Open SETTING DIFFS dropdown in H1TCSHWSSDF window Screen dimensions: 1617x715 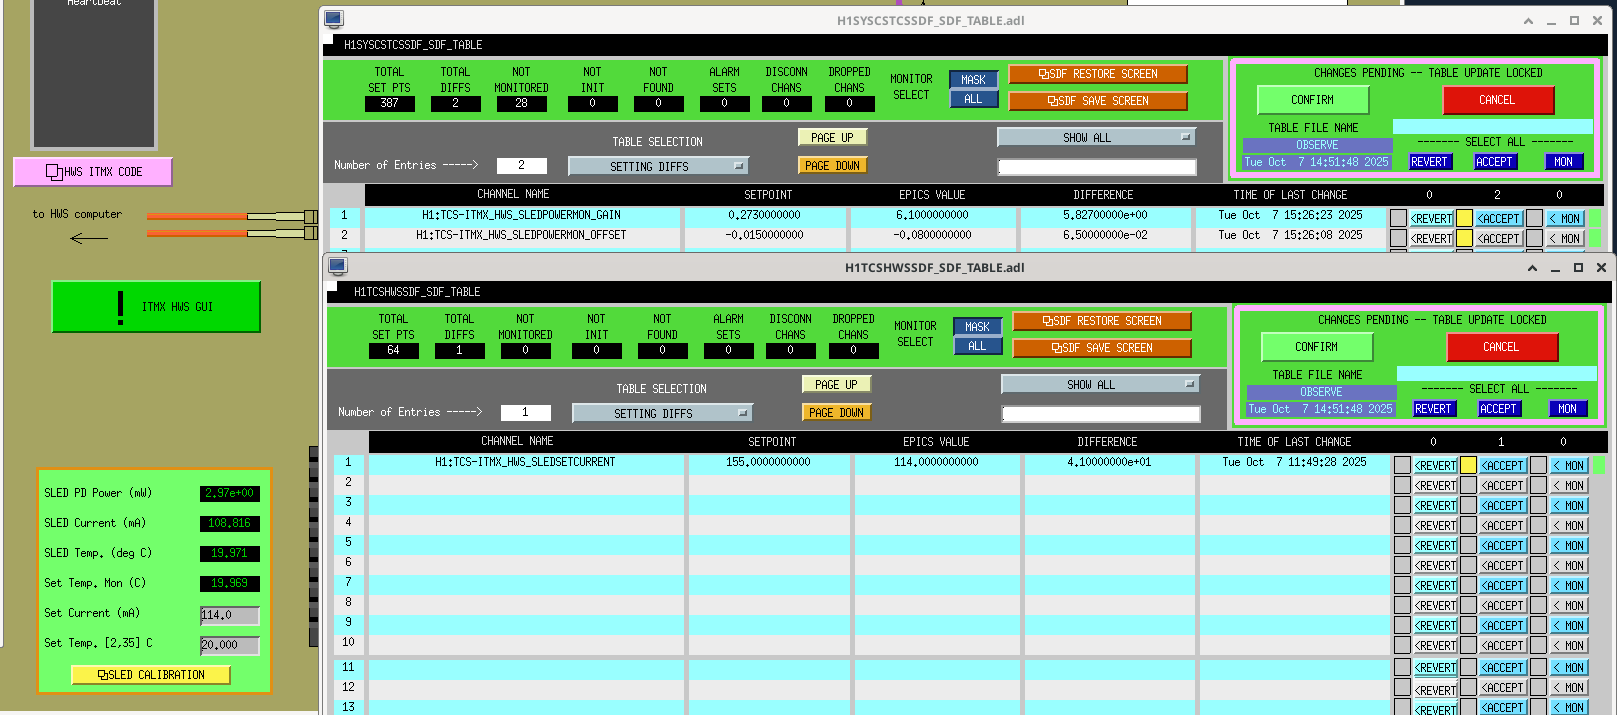coord(661,413)
